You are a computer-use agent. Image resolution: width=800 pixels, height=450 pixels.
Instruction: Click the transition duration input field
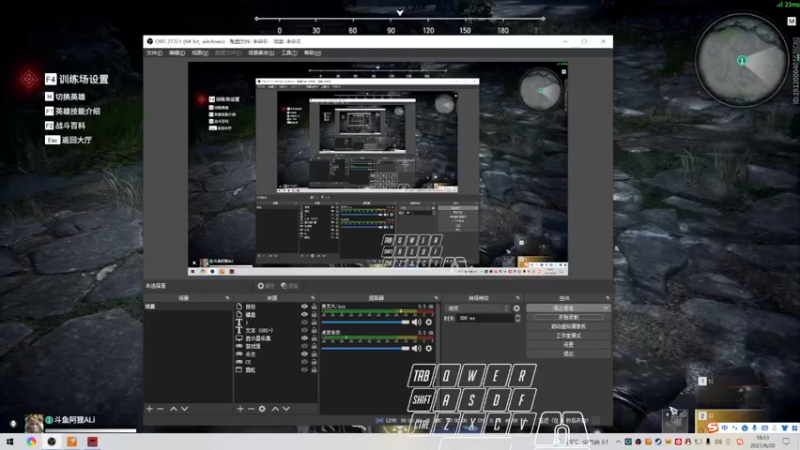(x=485, y=318)
